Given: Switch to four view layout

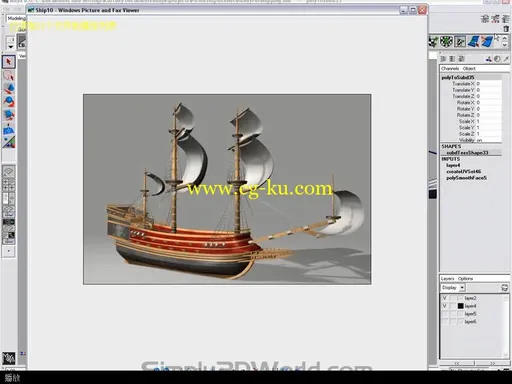Looking at the screenshot, I should (x=9, y=185).
